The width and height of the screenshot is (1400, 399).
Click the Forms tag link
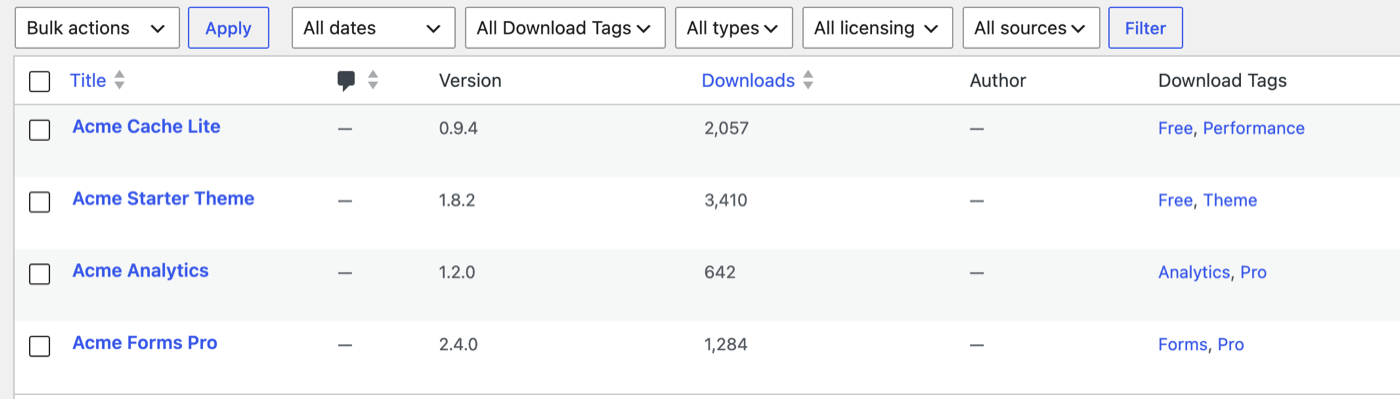pos(1182,344)
